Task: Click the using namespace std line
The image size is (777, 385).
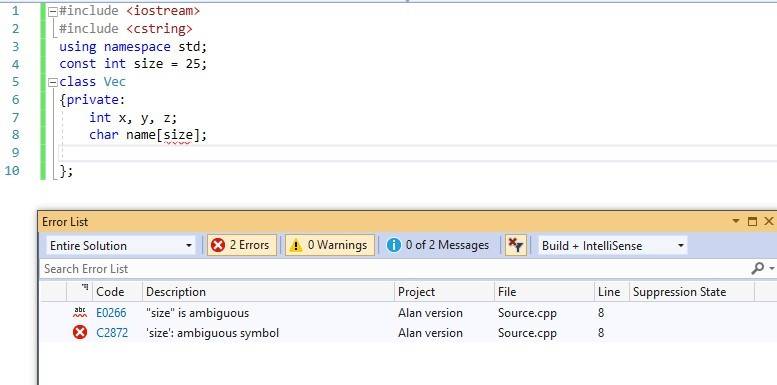Action: pyautogui.click(x=133, y=47)
